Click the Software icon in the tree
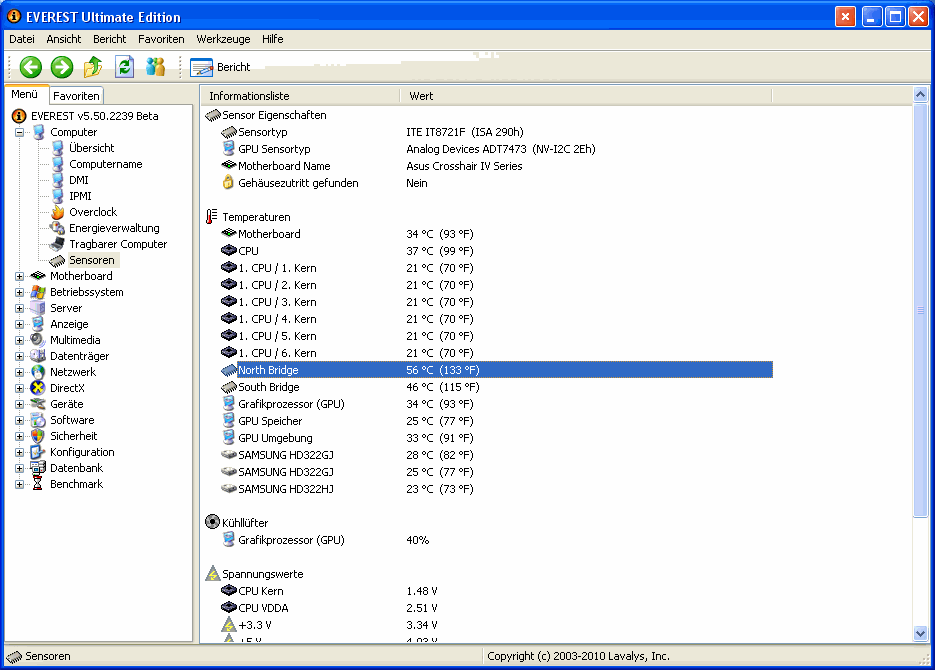Viewport: 935px width, 670px height. (x=38, y=420)
